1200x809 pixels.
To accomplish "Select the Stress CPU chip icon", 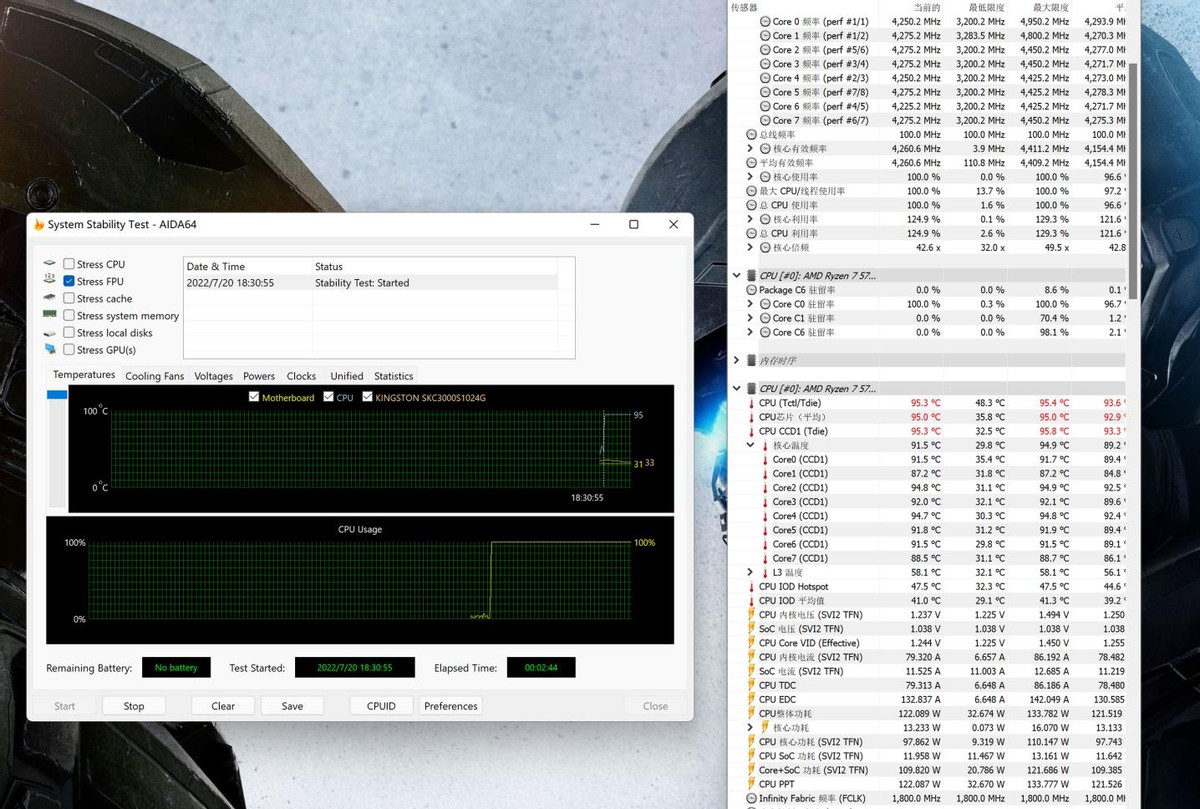I will point(48,264).
